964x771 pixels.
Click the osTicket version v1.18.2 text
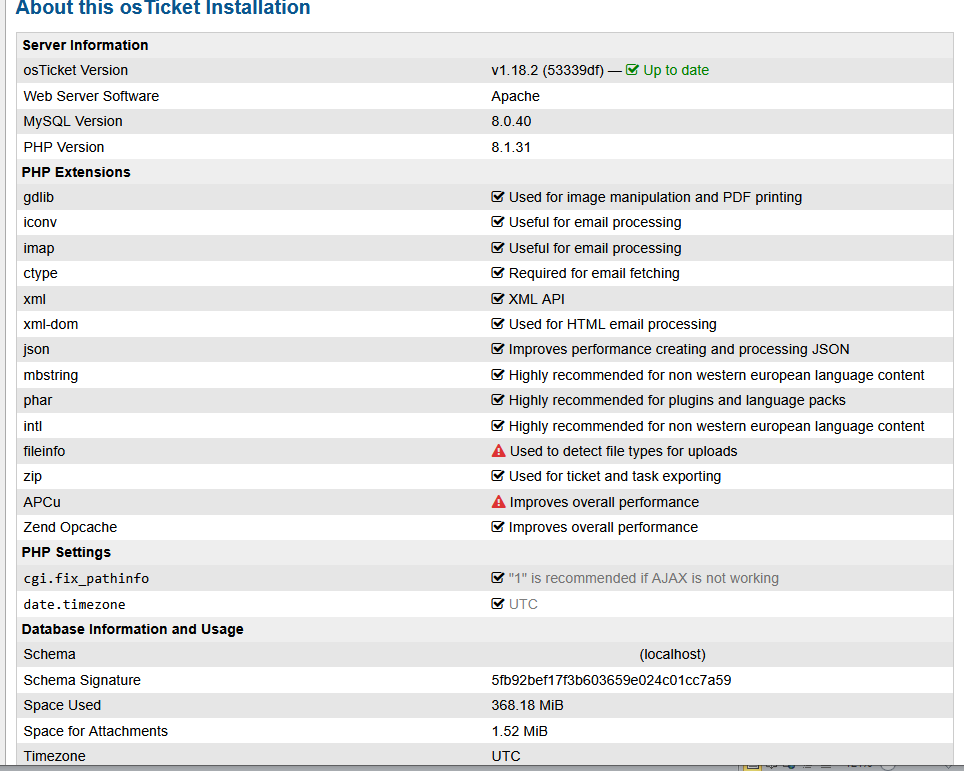coord(547,70)
